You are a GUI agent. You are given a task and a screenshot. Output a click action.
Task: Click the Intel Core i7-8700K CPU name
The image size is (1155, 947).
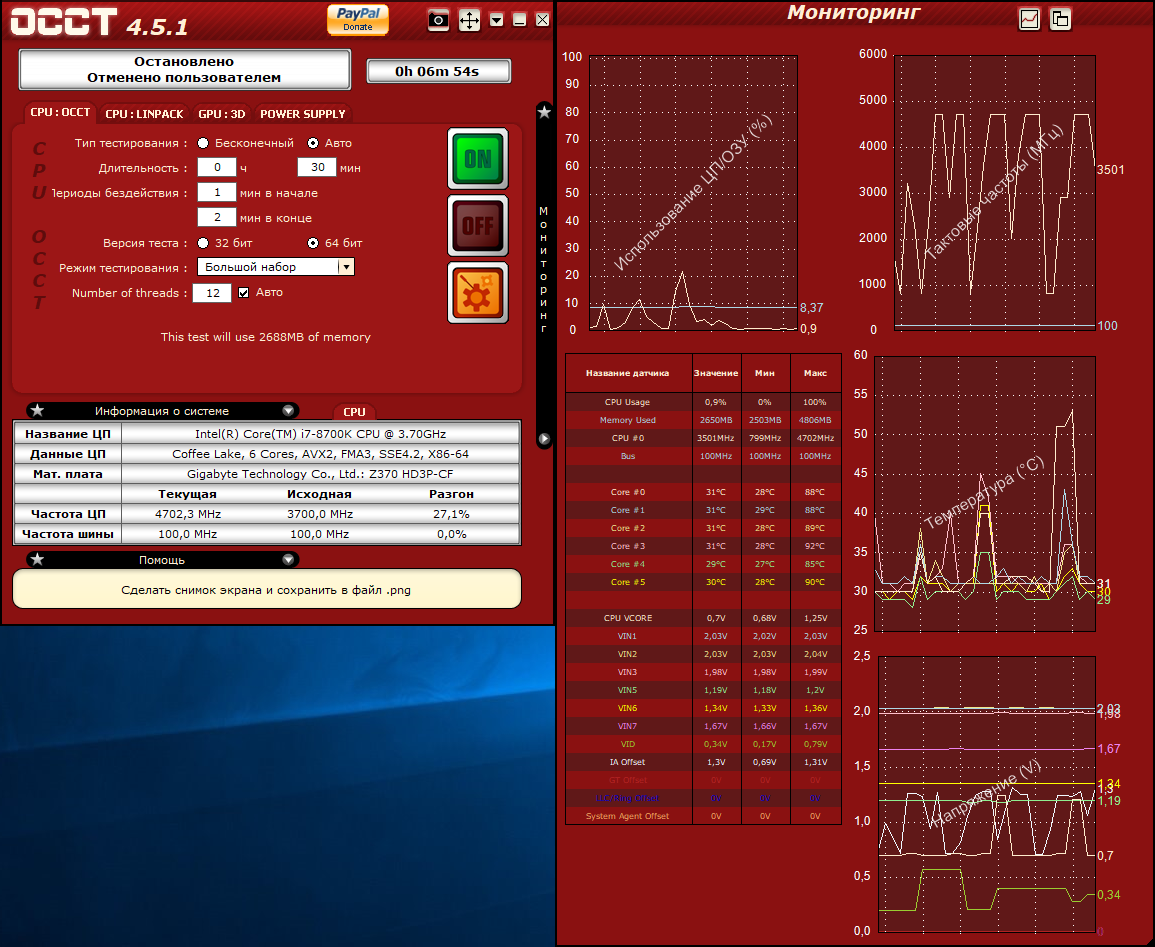coord(320,434)
